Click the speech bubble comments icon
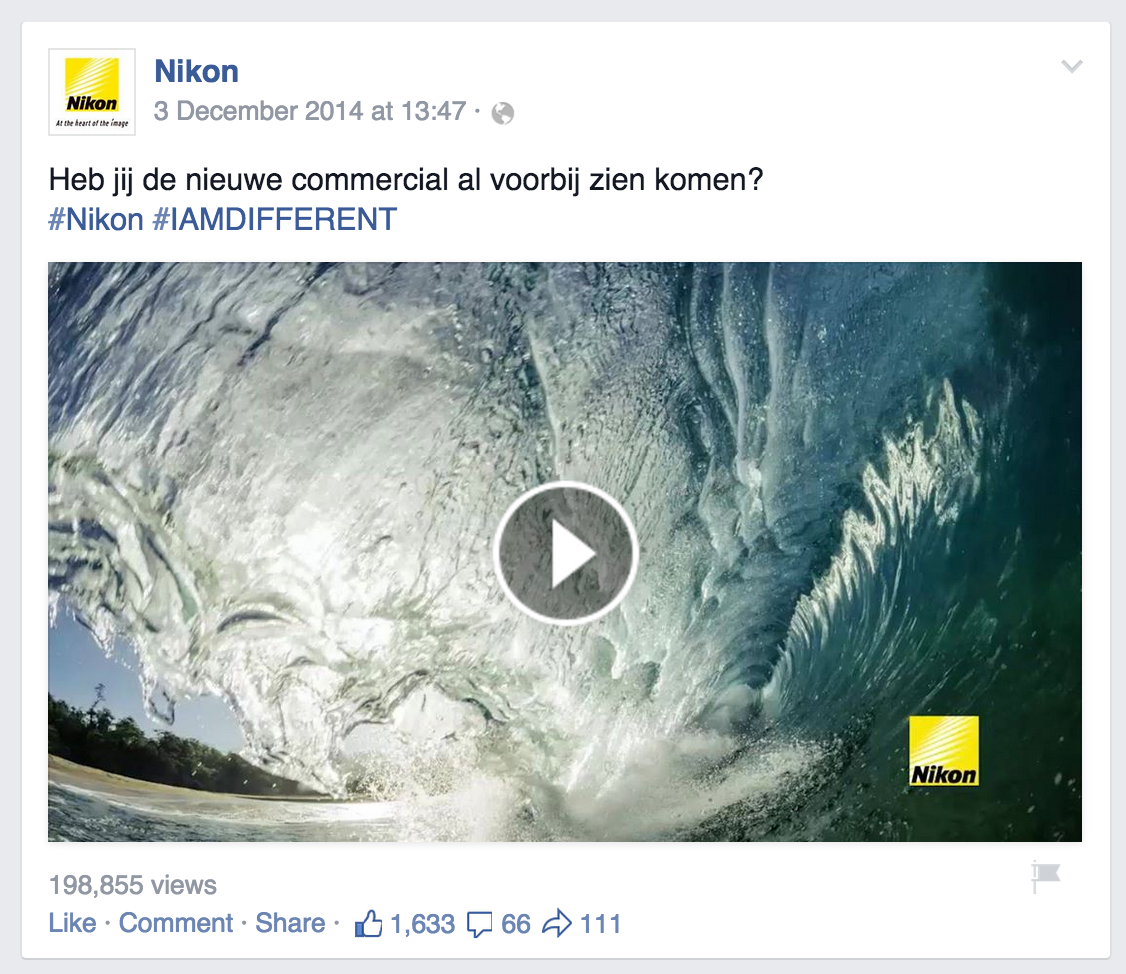 pos(480,924)
